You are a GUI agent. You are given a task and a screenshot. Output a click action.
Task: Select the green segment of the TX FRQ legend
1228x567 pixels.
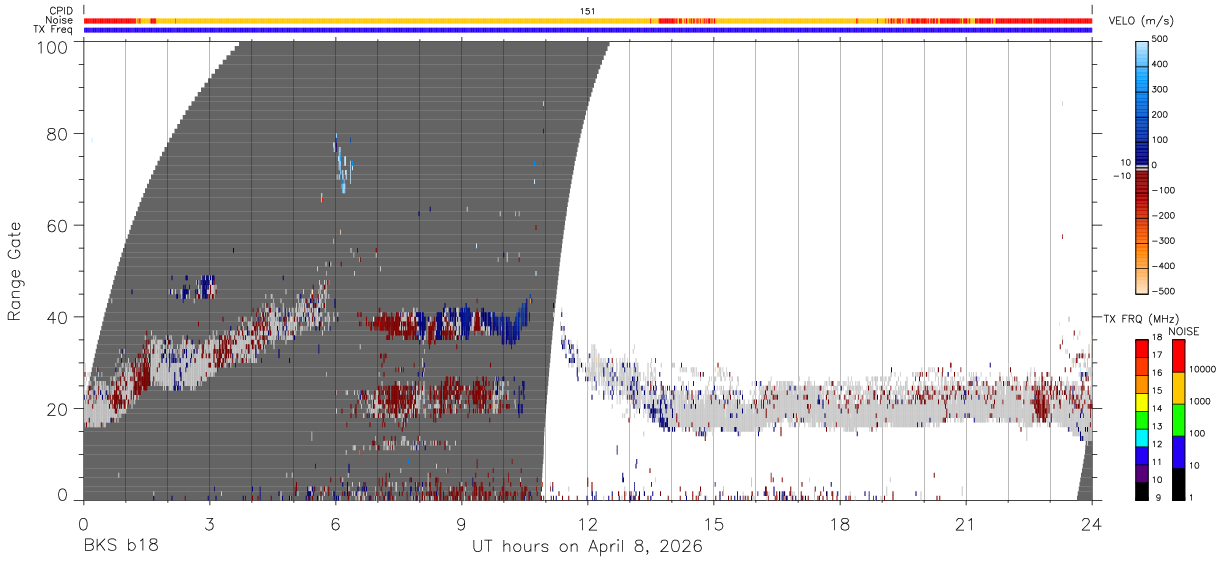(x=1142, y=420)
